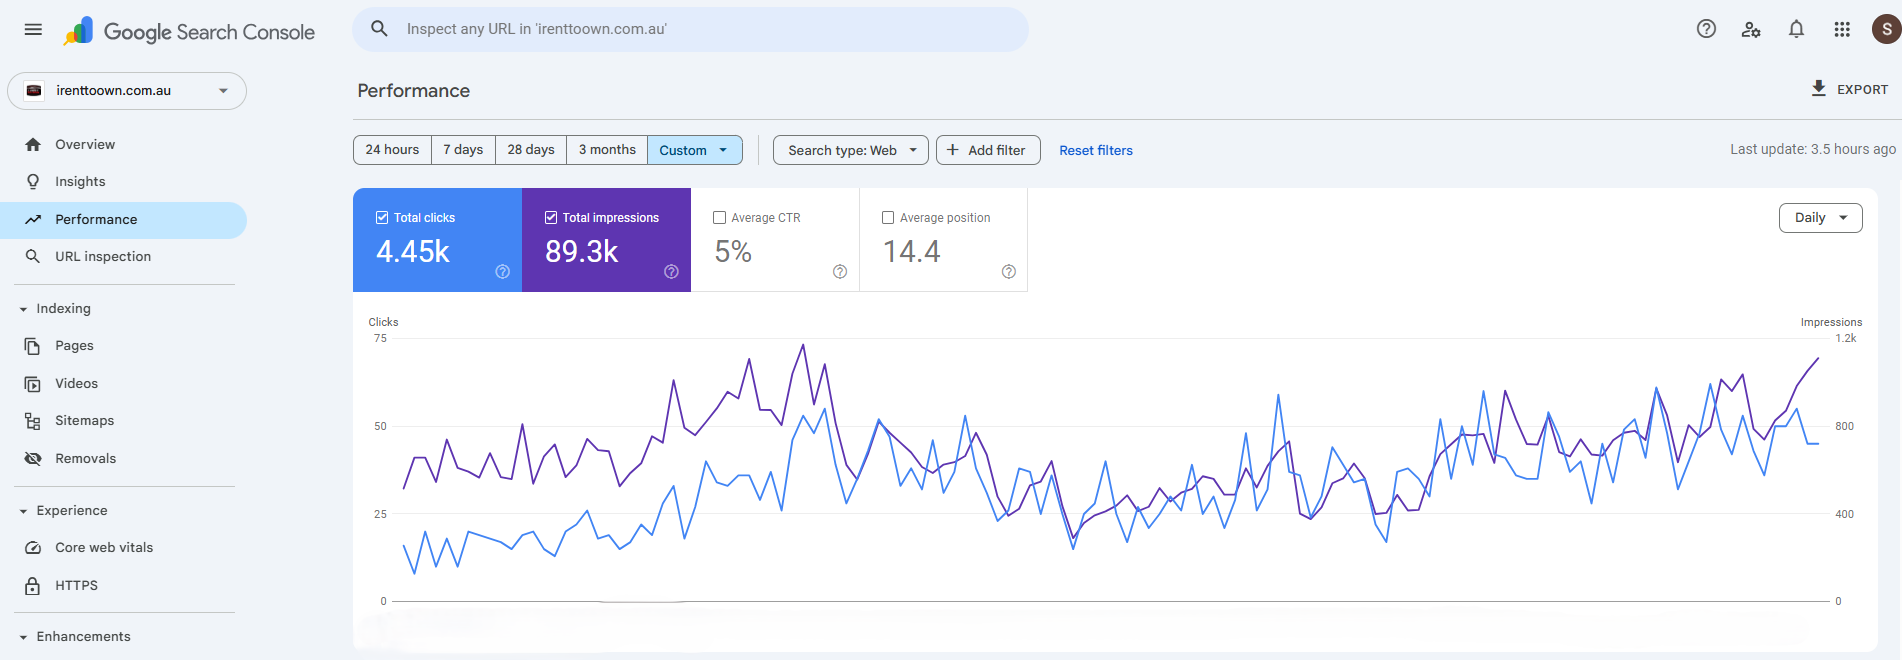Click the Help question mark icon
Image resolution: width=1902 pixels, height=660 pixels.
1706,29
